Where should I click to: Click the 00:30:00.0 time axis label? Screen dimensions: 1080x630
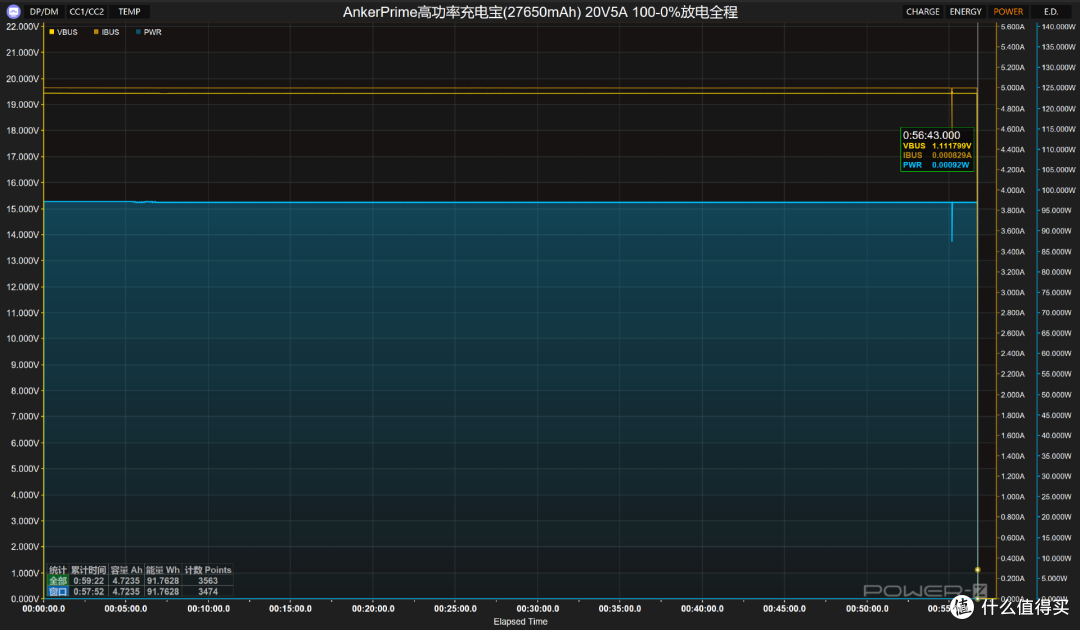click(538, 609)
